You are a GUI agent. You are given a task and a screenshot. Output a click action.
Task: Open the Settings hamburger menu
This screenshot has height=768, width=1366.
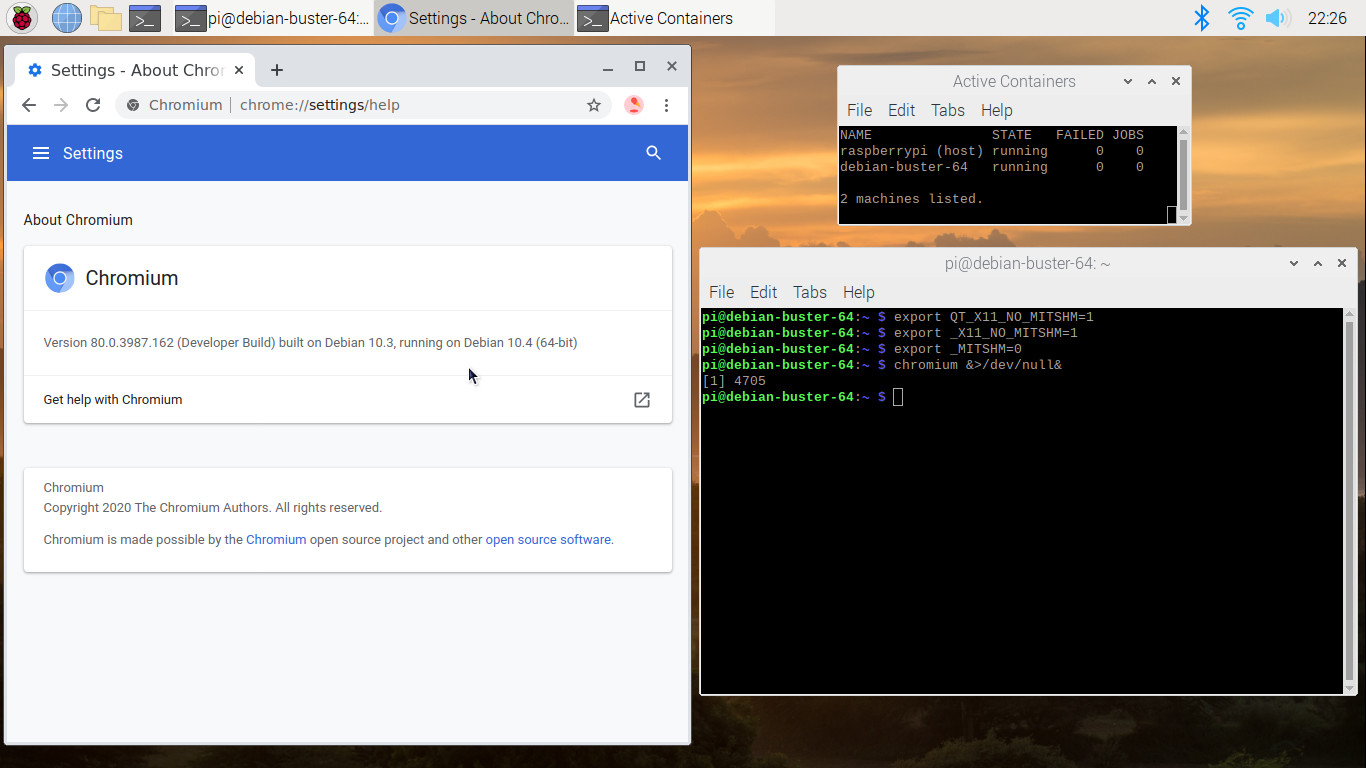coord(41,153)
